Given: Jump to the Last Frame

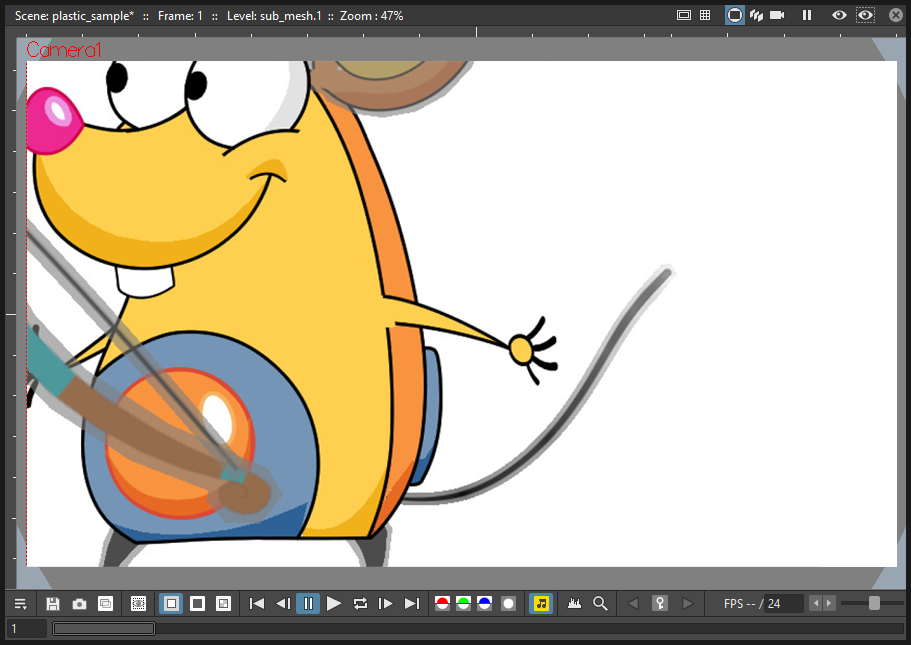Looking at the screenshot, I should [x=412, y=604].
